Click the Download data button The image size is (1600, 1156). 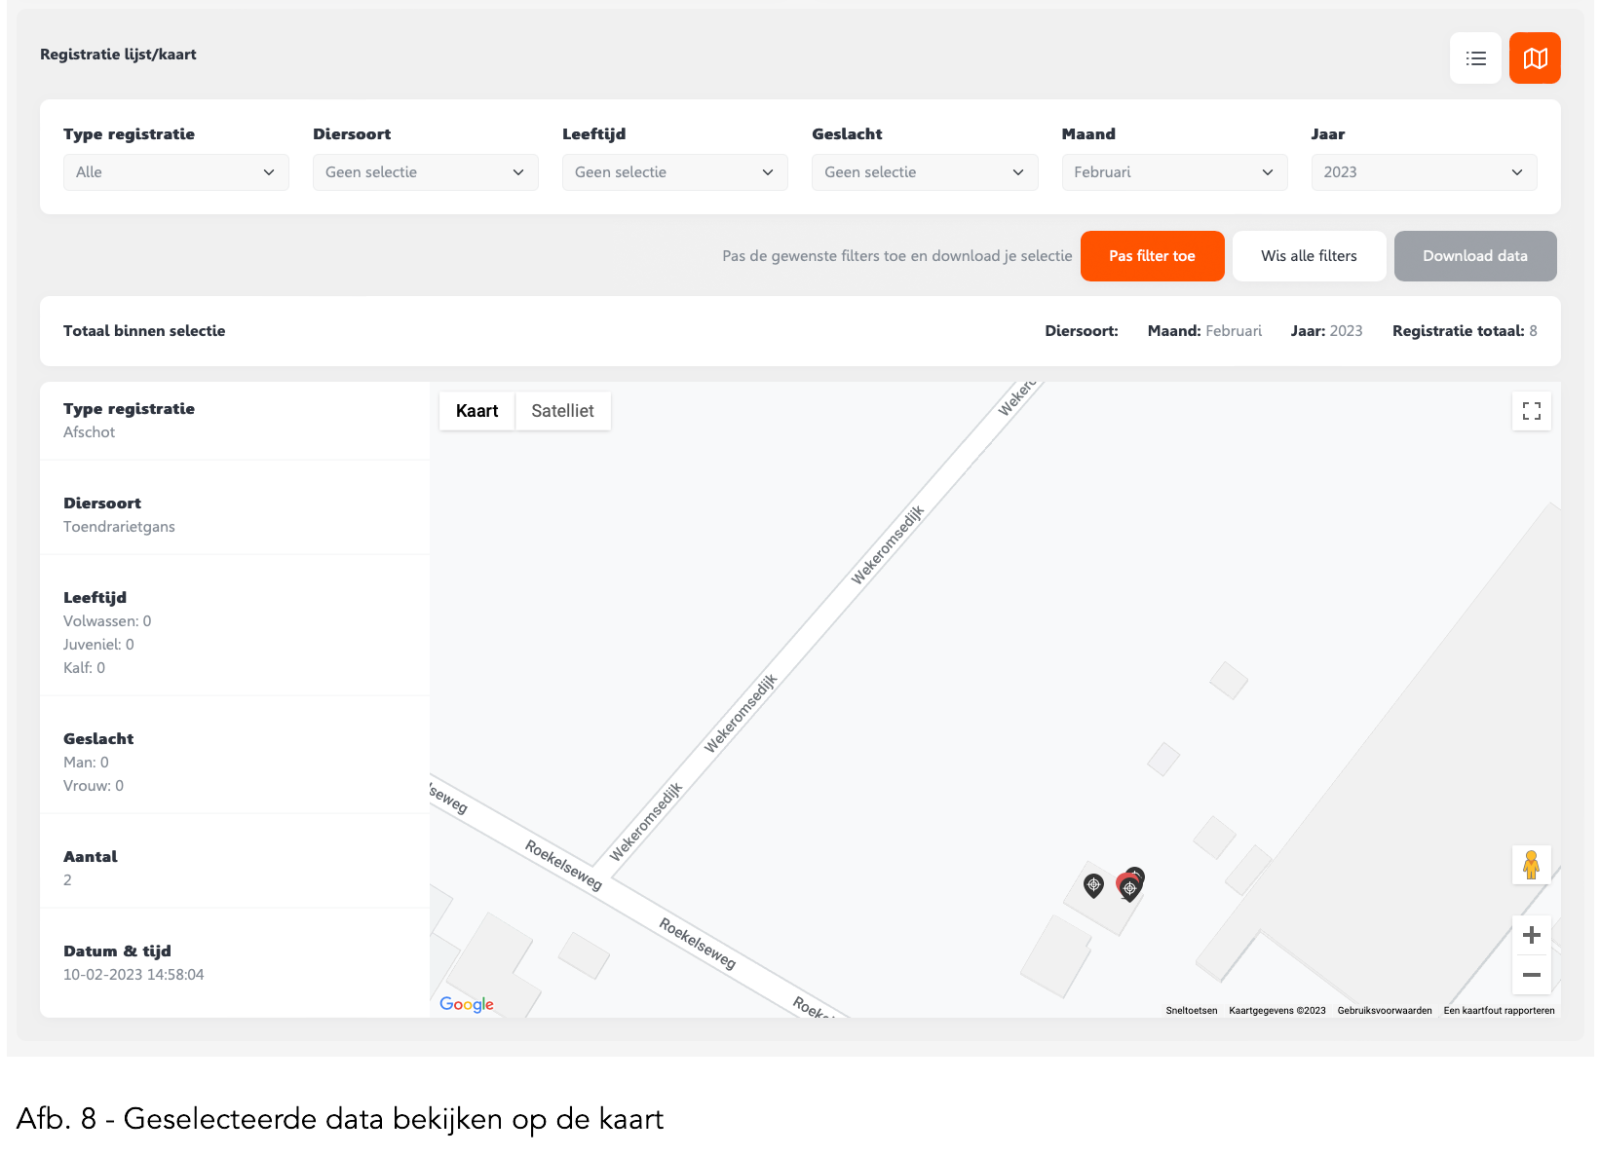coord(1475,256)
